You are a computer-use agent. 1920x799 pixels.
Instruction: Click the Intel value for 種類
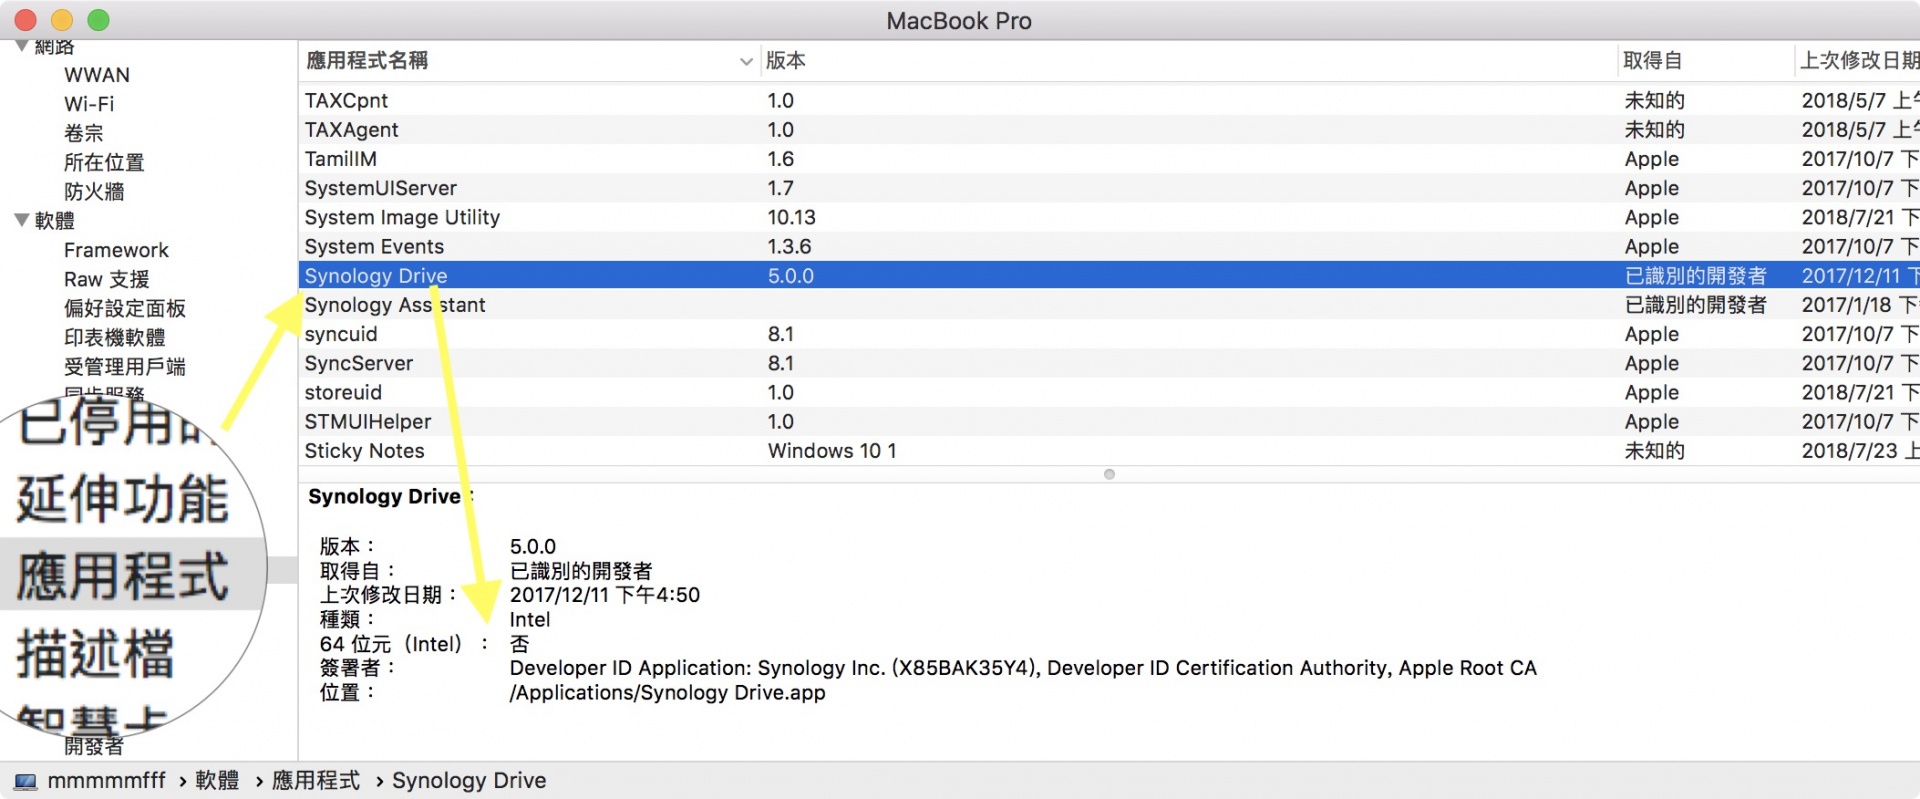coord(530,620)
